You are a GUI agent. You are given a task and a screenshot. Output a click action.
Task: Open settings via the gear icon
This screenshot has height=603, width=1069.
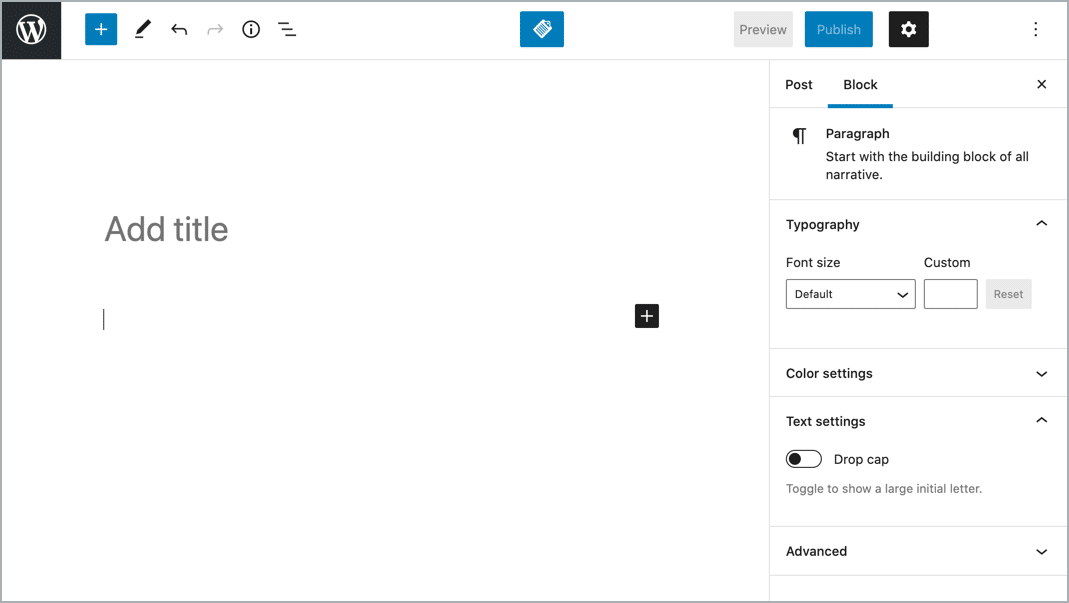908,29
